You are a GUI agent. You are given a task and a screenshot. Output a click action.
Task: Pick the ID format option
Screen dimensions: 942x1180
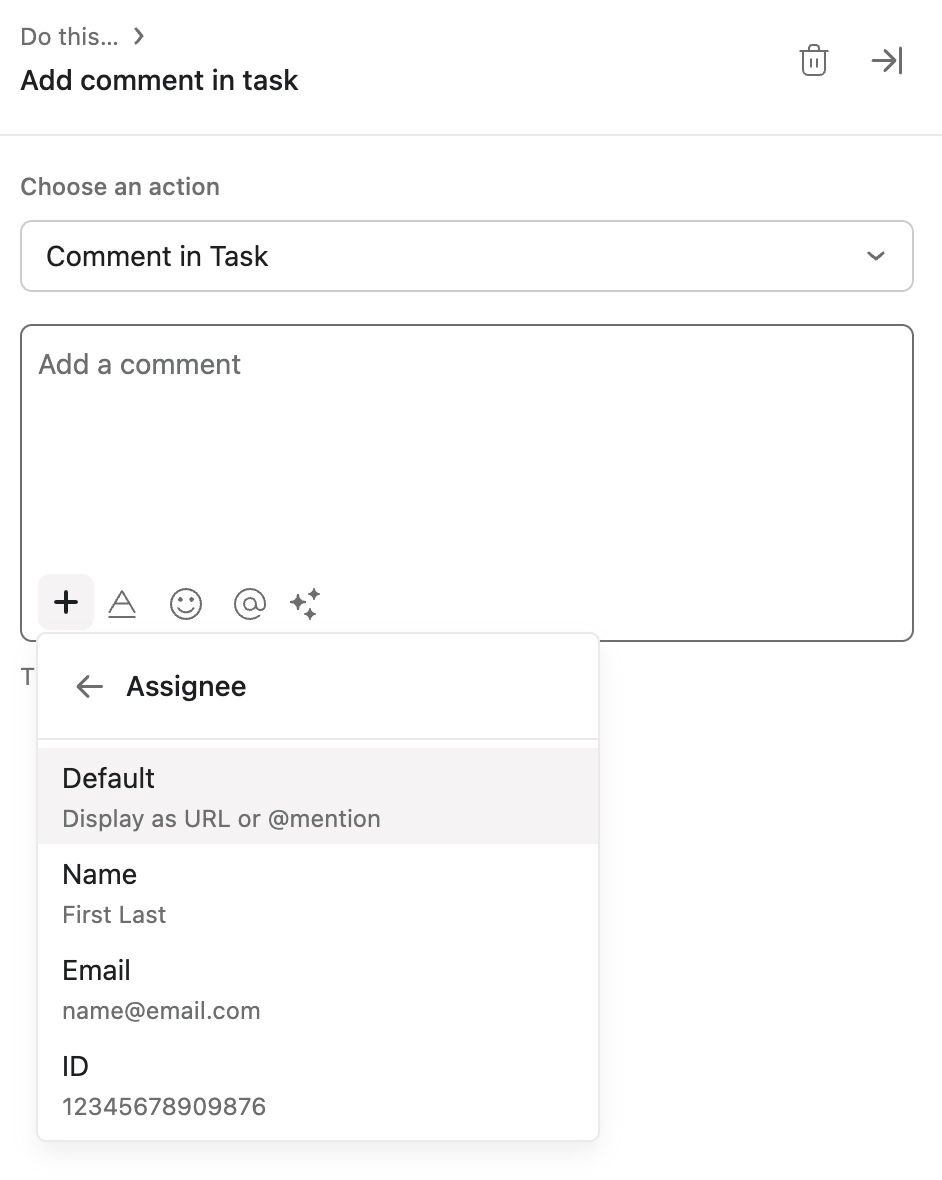pos(318,1084)
